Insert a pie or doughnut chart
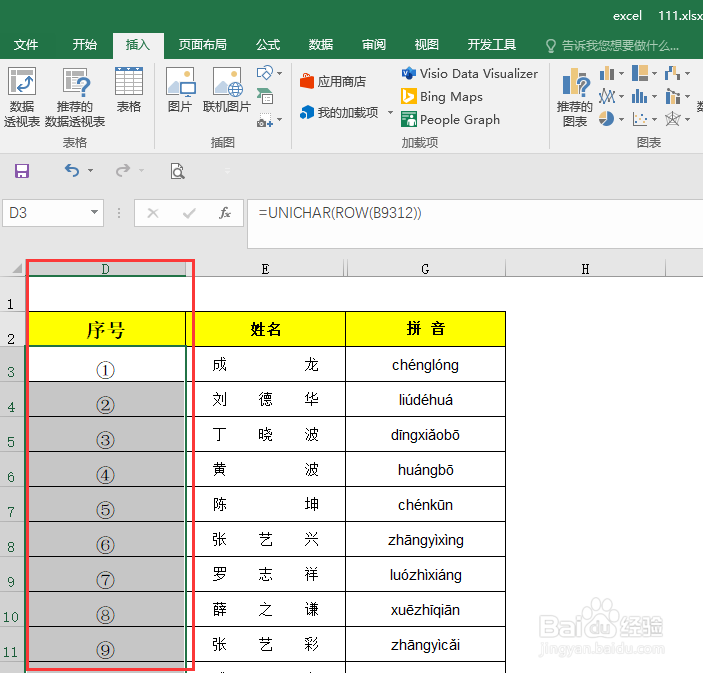703x673 pixels. (607, 119)
